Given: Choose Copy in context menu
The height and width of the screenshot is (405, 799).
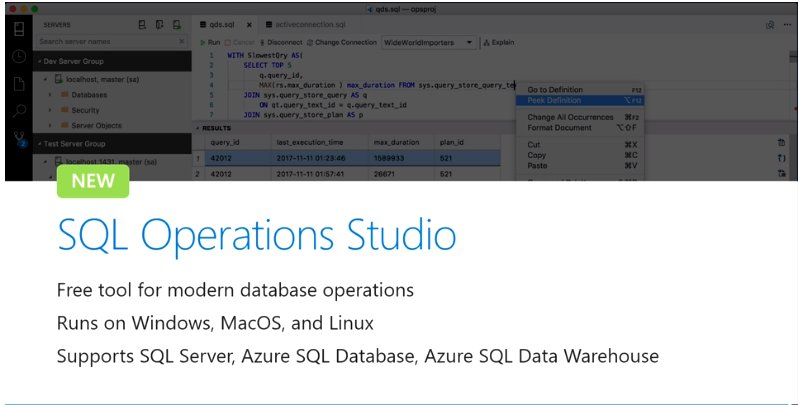Looking at the screenshot, I should click(580, 155).
